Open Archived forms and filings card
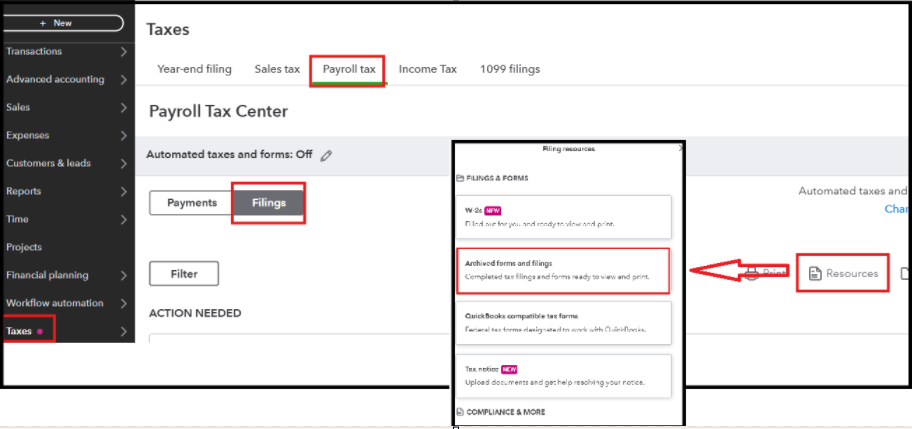This screenshot has width=912, height=429. click(562, 270)
